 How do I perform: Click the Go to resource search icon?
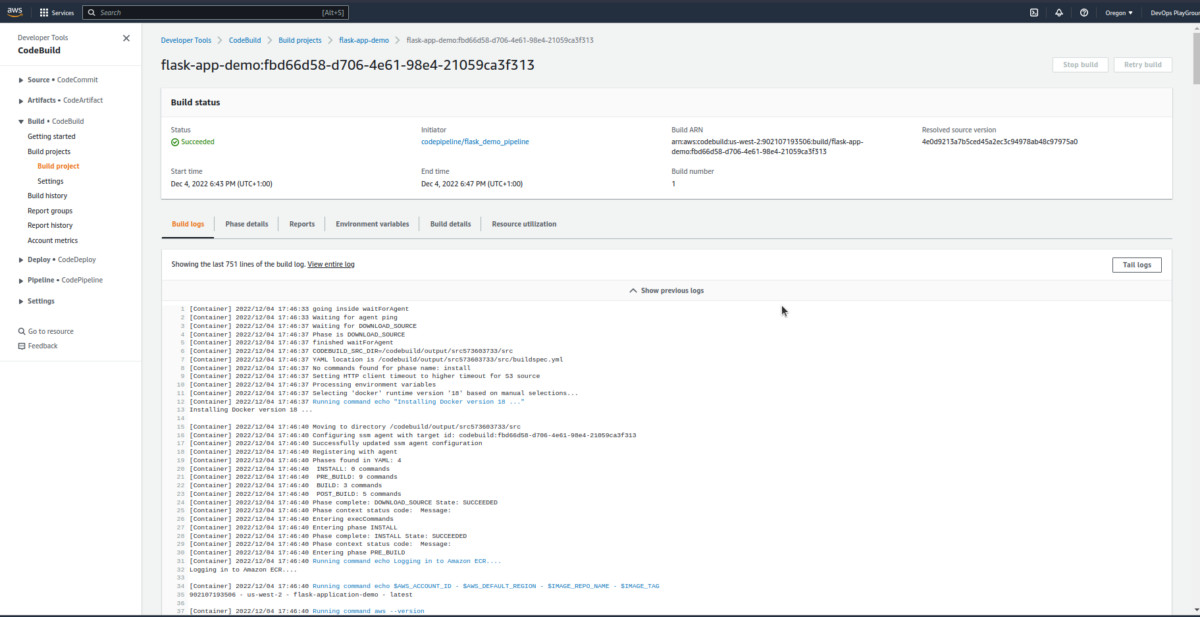click(x=22, y=331)
